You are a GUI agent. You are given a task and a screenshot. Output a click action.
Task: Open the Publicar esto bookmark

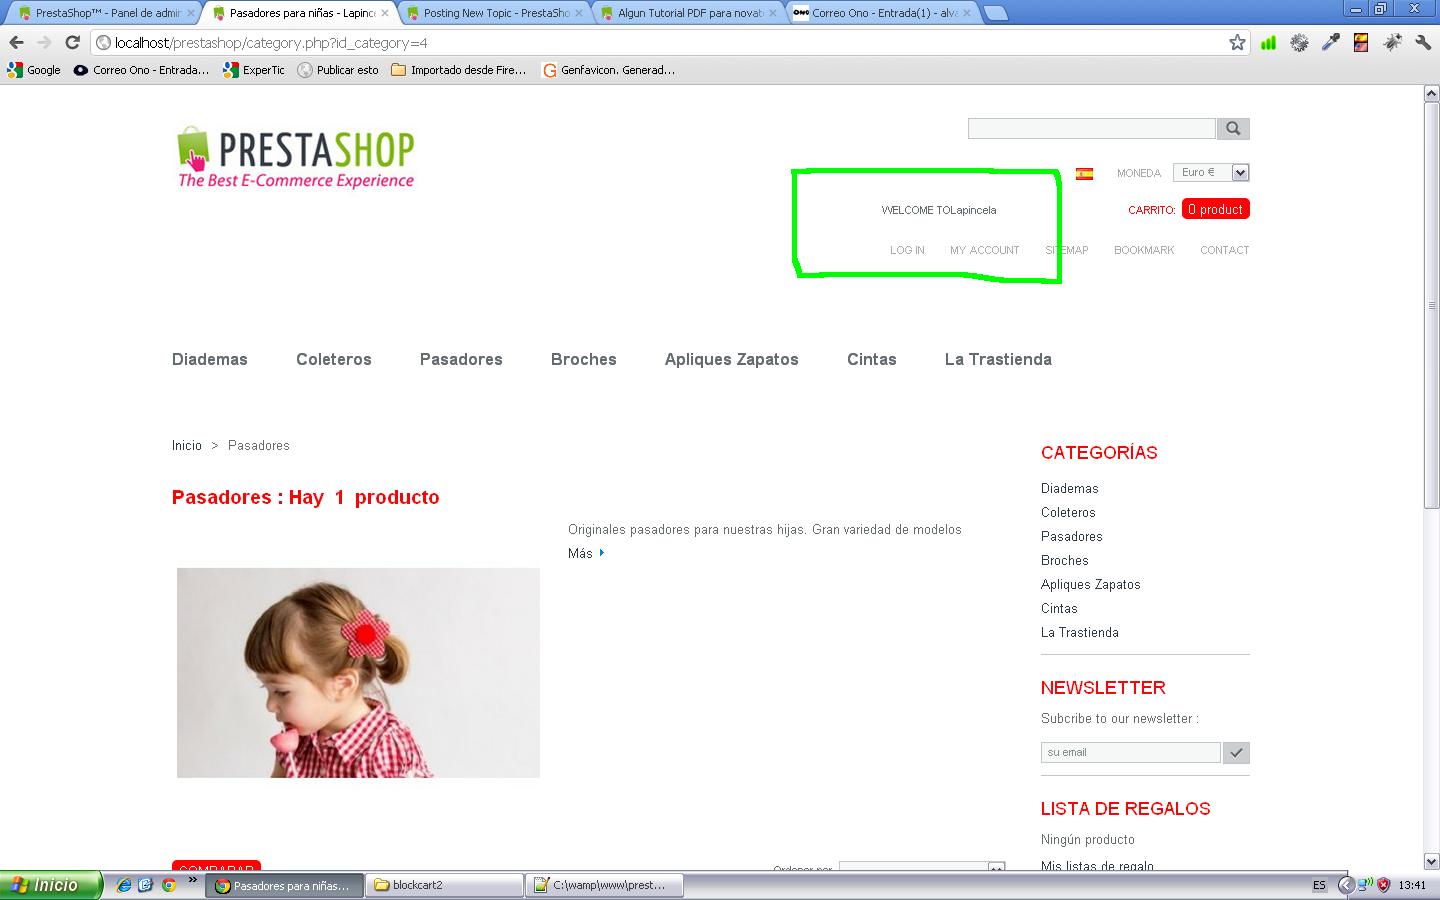pos(338,70)
